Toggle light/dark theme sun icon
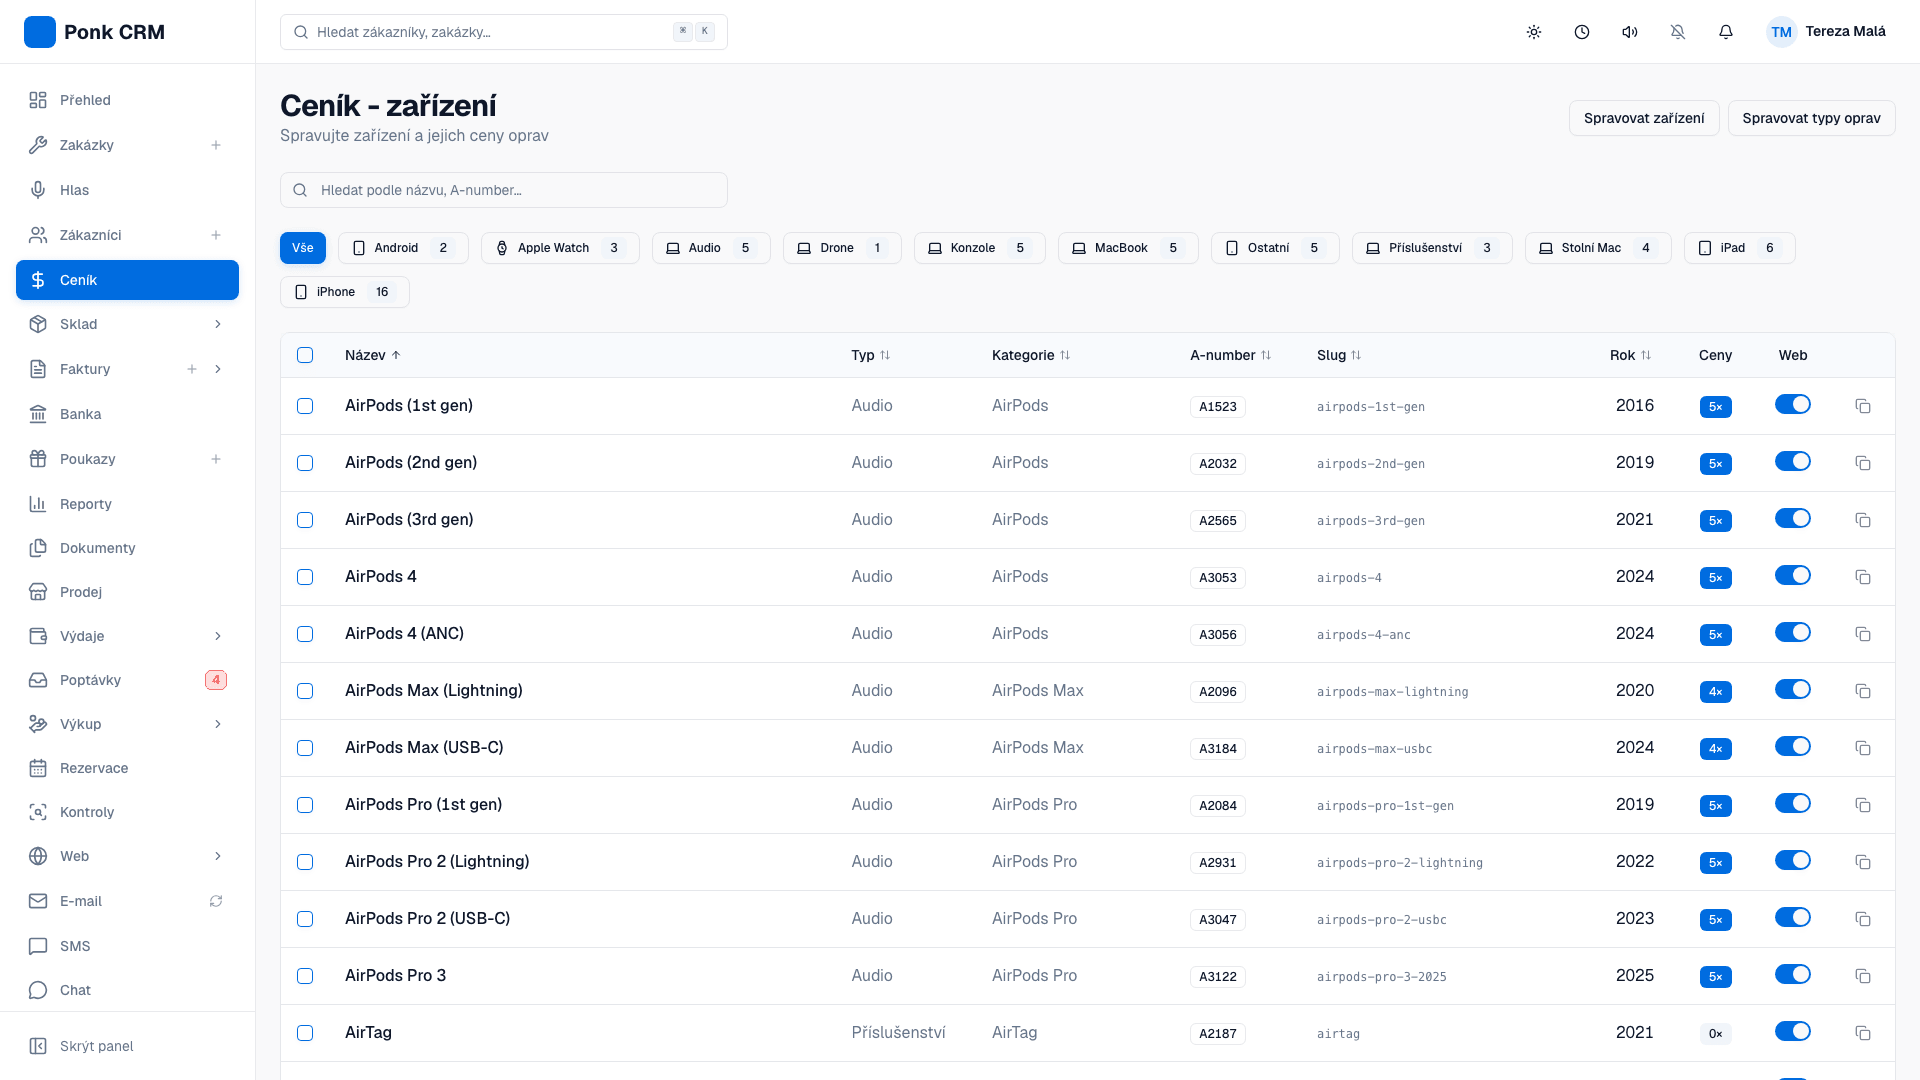 click(1534, 32)
